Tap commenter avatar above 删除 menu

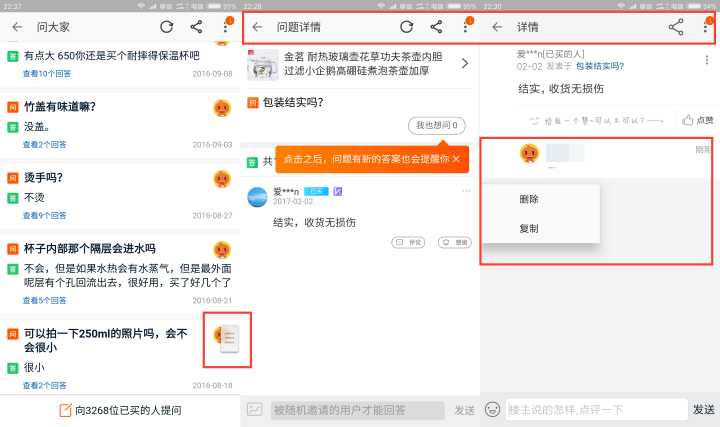point(529,153)
